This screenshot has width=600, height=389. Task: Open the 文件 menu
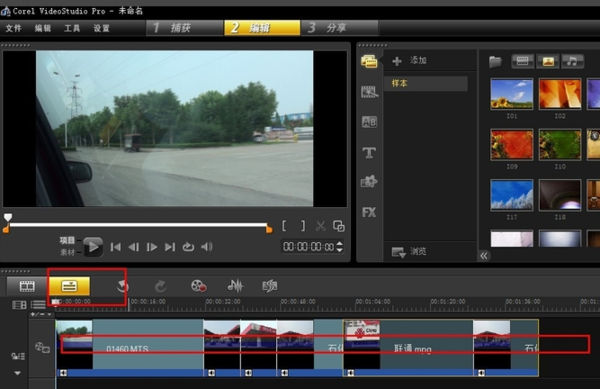13,28
